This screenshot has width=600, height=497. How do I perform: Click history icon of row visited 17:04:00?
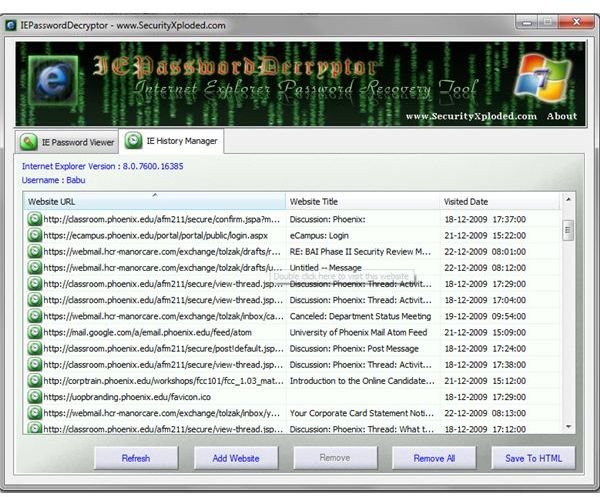pos(34,300)
